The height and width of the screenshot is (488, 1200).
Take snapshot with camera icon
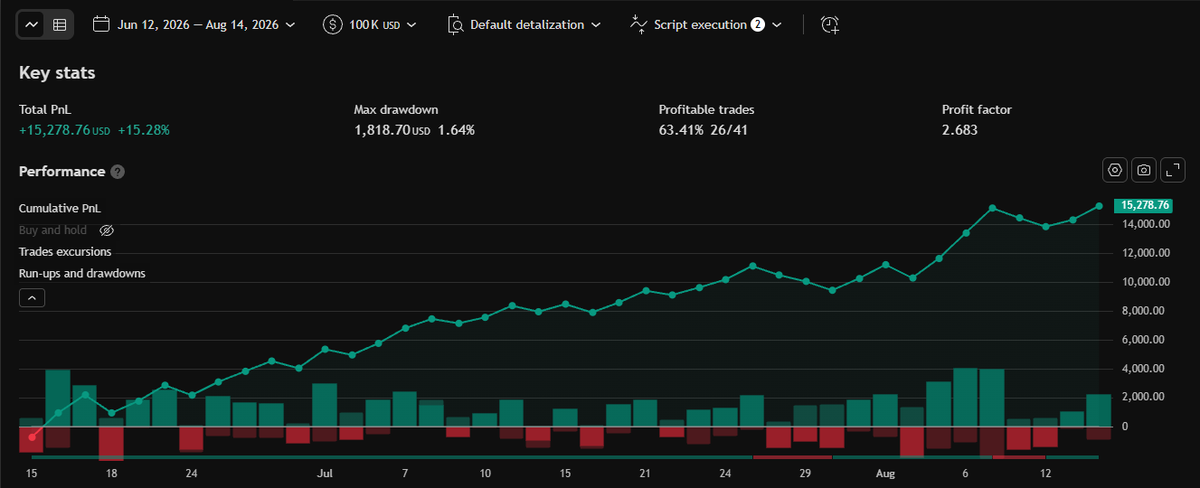[x=1144, y=170]
